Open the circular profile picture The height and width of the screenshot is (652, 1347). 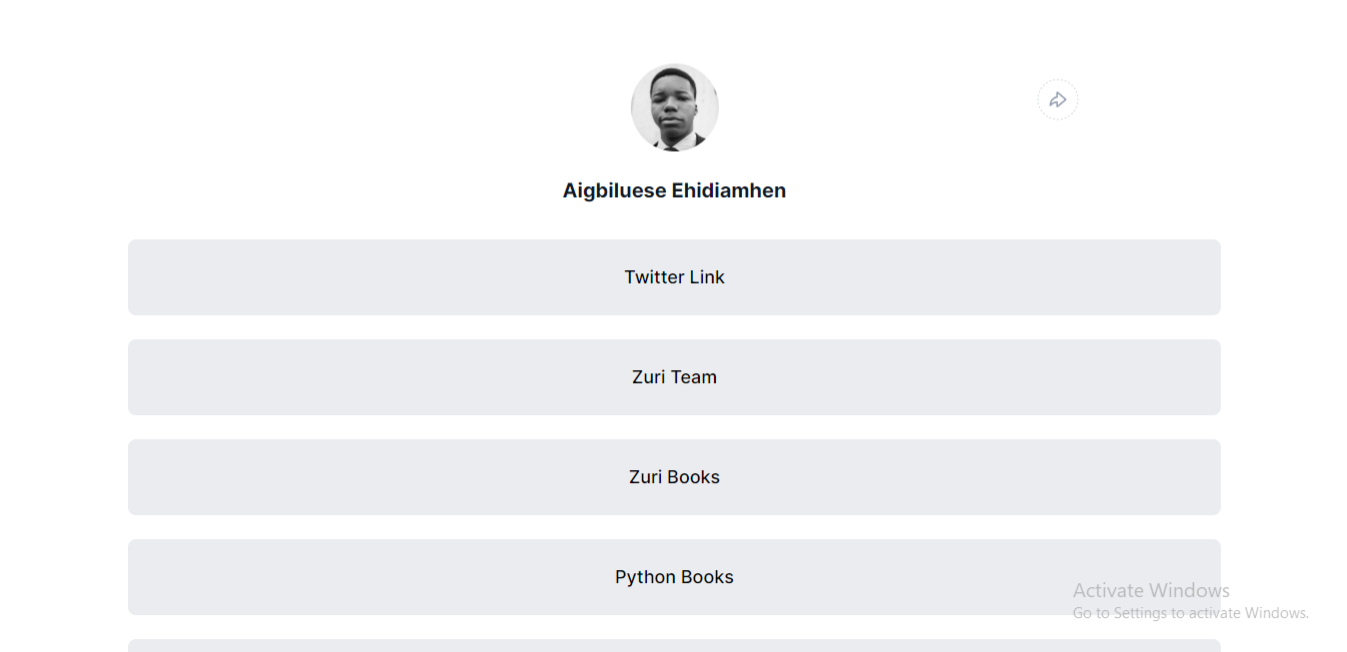click(x=674, y=108)
